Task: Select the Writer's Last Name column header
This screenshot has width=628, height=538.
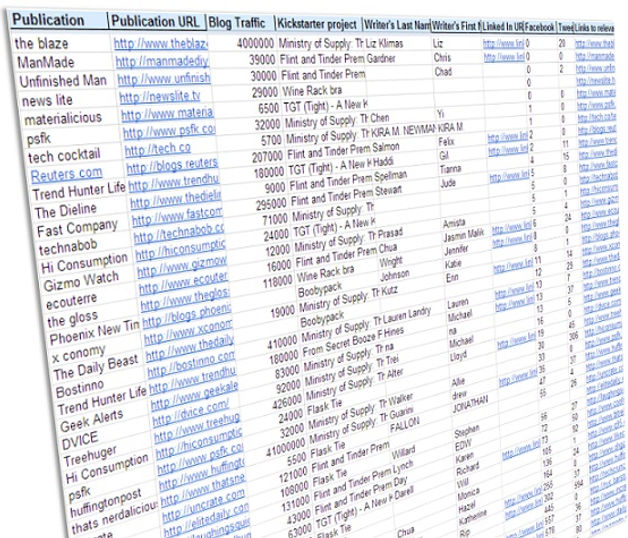Action: (397, 25)
